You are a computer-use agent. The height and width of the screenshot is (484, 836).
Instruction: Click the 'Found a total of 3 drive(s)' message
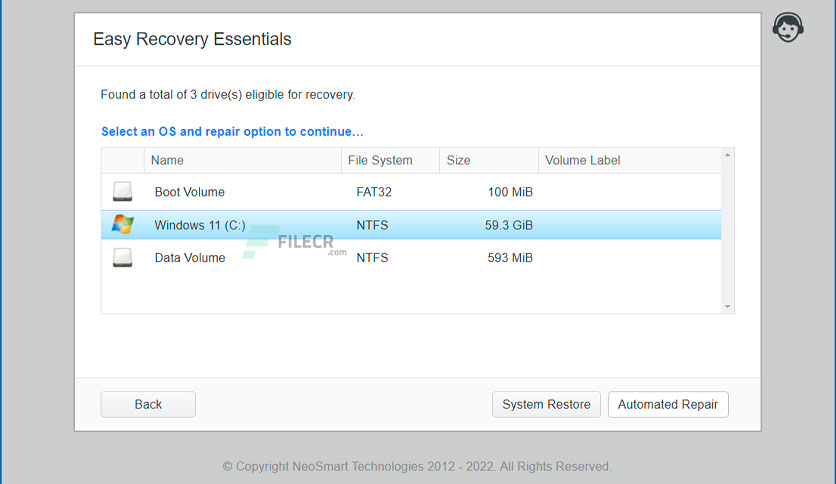[x=228, y=95]
